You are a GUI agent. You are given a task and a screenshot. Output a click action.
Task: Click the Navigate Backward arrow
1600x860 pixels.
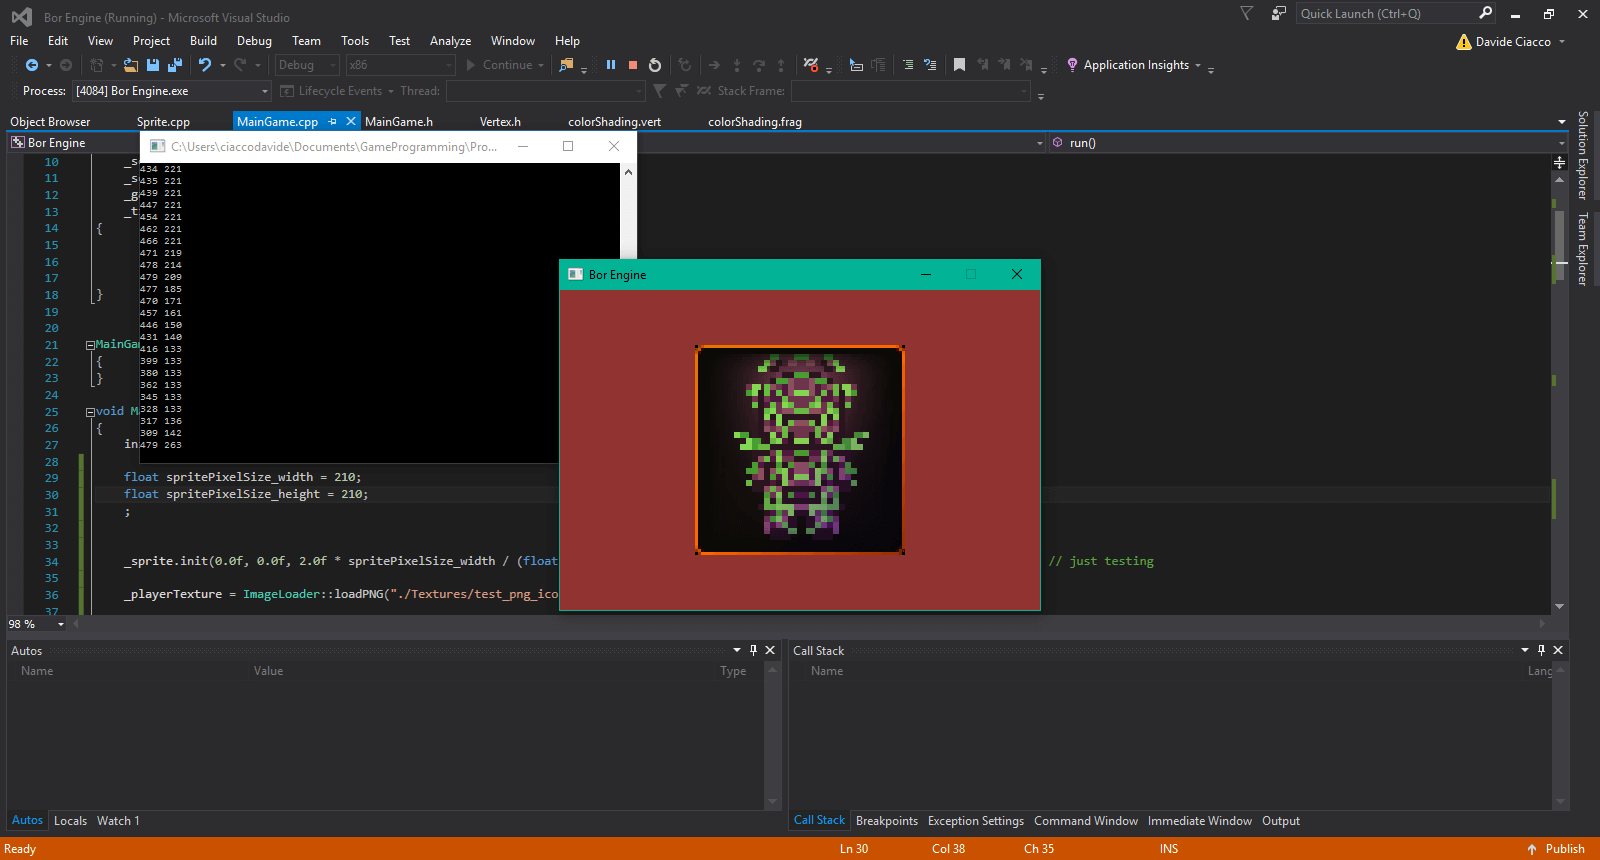pyautogui.click(x=32, y=65)
